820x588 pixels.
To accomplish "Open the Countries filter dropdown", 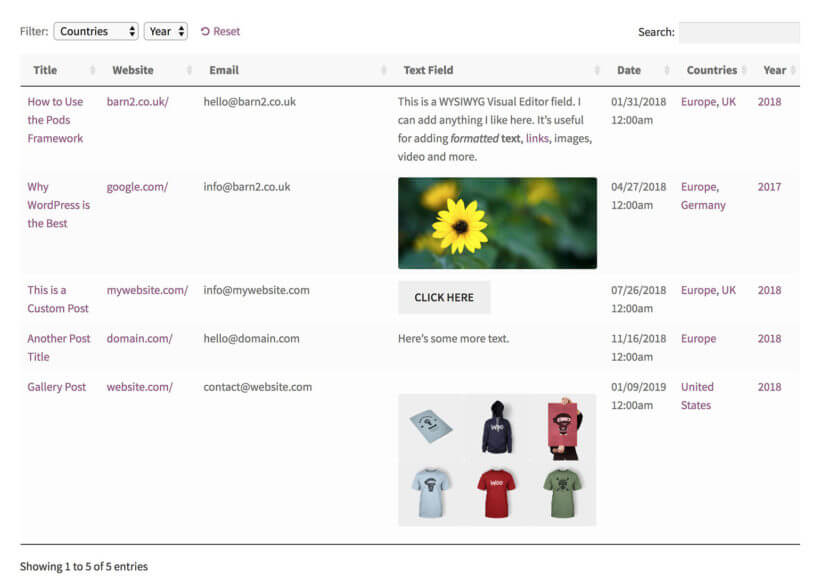I will (x=96, y=31).
